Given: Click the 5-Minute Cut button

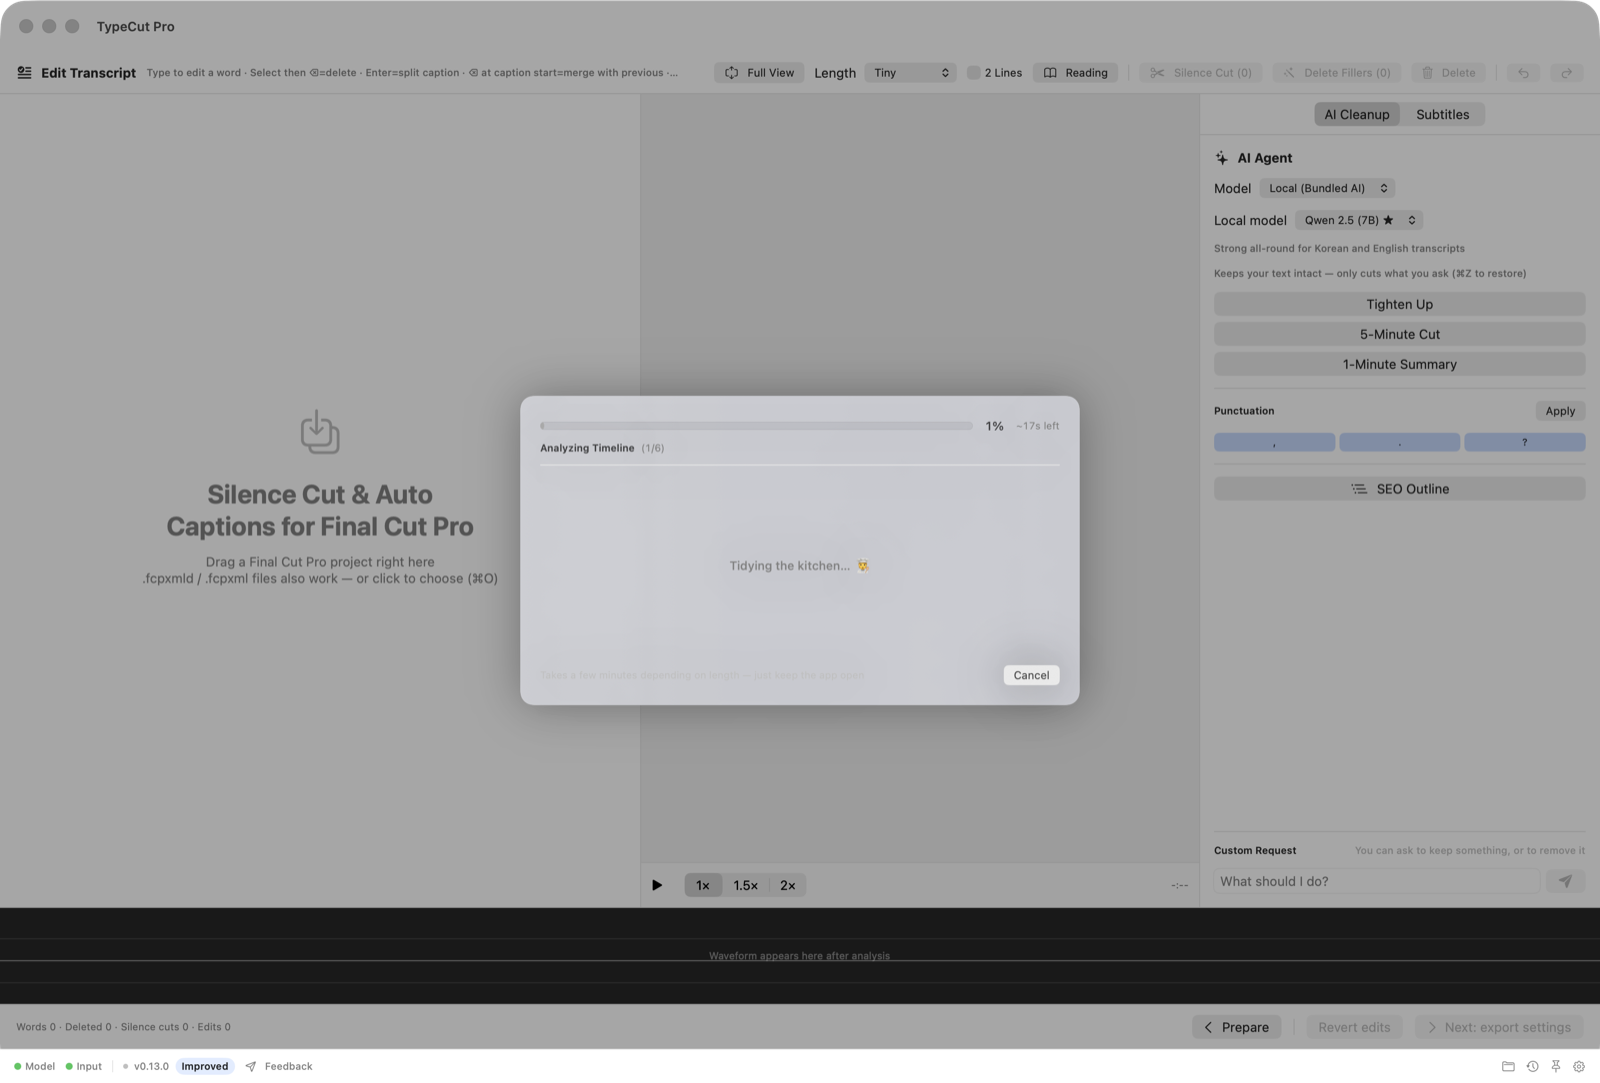Looking at the screenshot, I should tap(1399, 334).
